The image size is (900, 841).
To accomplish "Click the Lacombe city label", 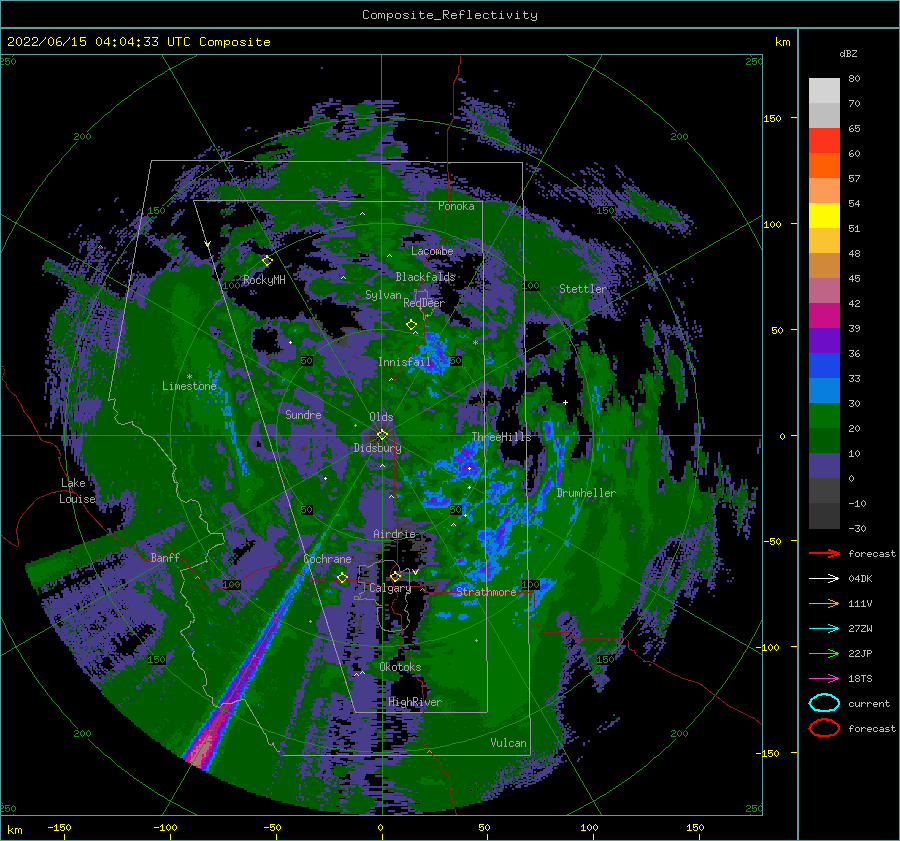I will [x=432, y=251].
